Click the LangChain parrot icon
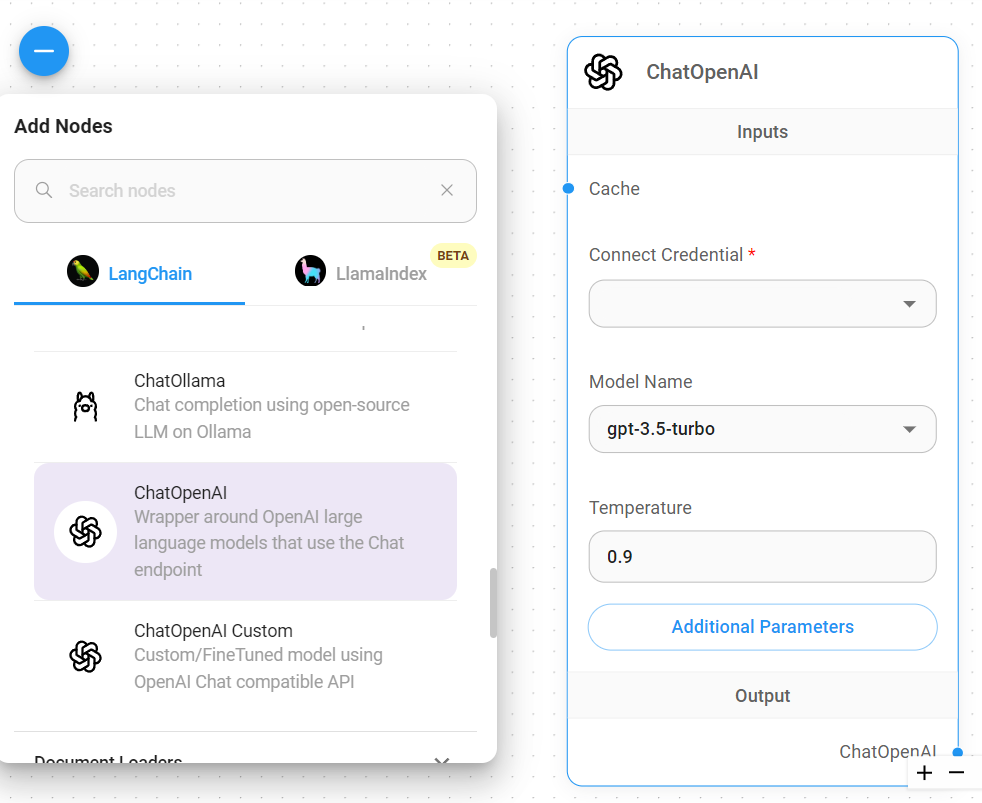The height and width of the screenshot is (803, 982). (83, 272)
